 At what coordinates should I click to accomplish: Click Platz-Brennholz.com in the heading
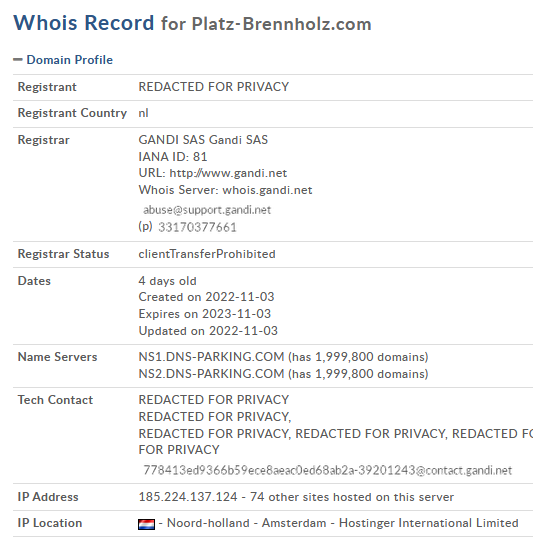click(282, 24)
